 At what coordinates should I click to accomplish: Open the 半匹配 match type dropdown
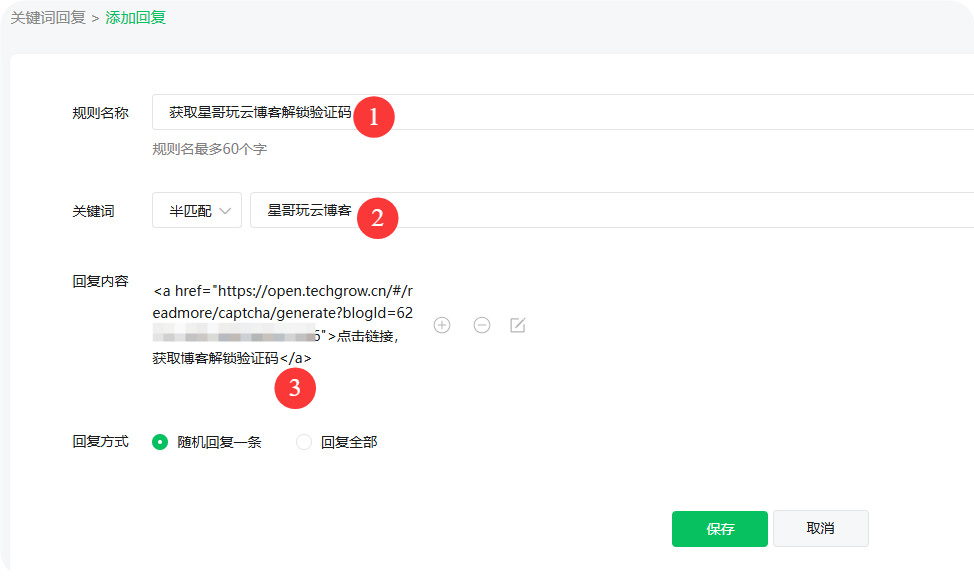(196, 209)
